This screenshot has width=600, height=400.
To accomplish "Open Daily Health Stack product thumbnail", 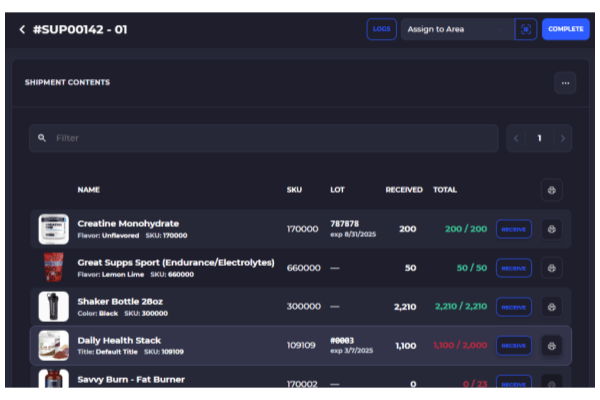I will [x=54, y=346].
